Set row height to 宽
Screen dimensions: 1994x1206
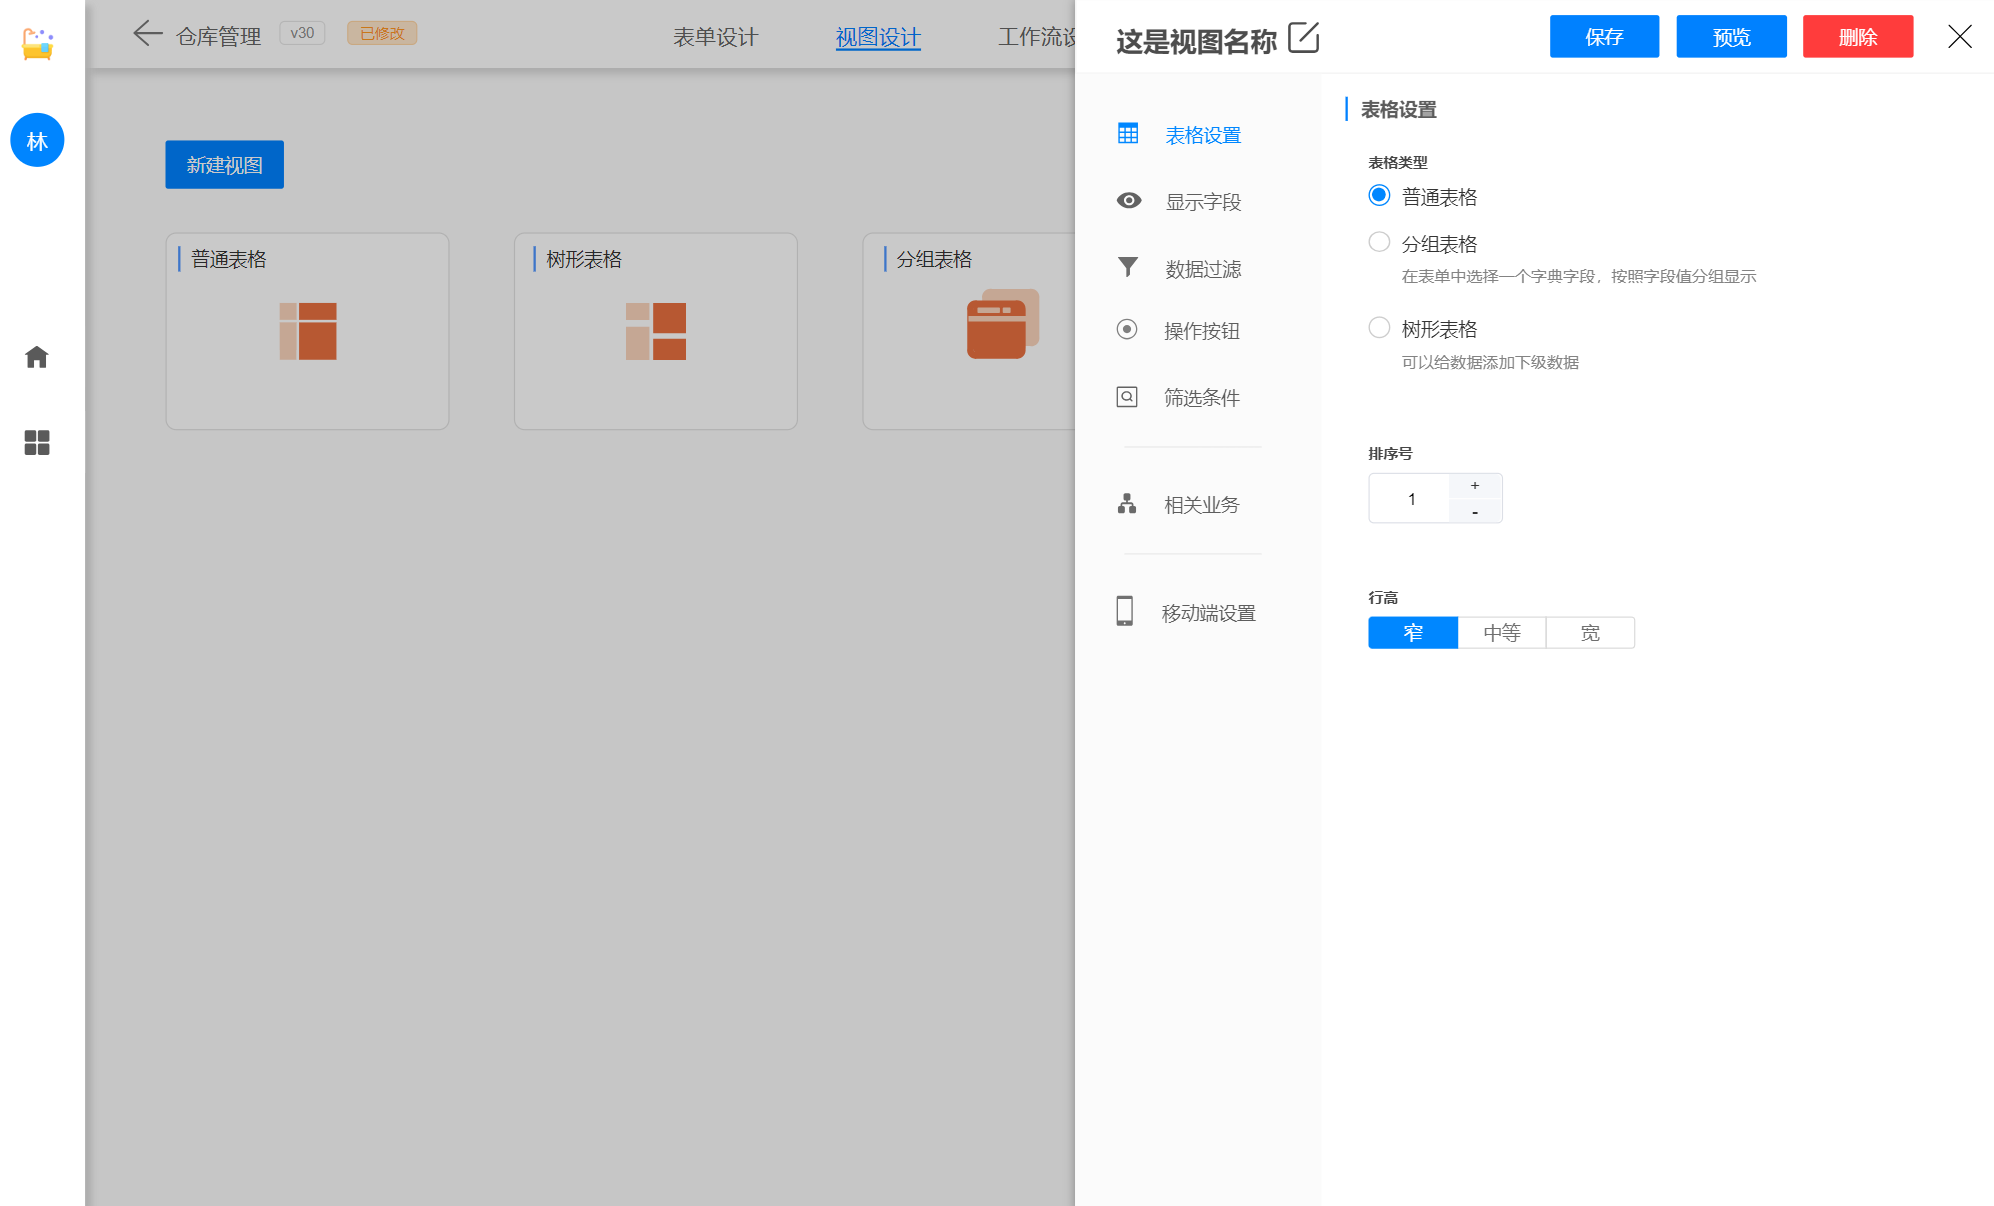tap(1590, 633)
